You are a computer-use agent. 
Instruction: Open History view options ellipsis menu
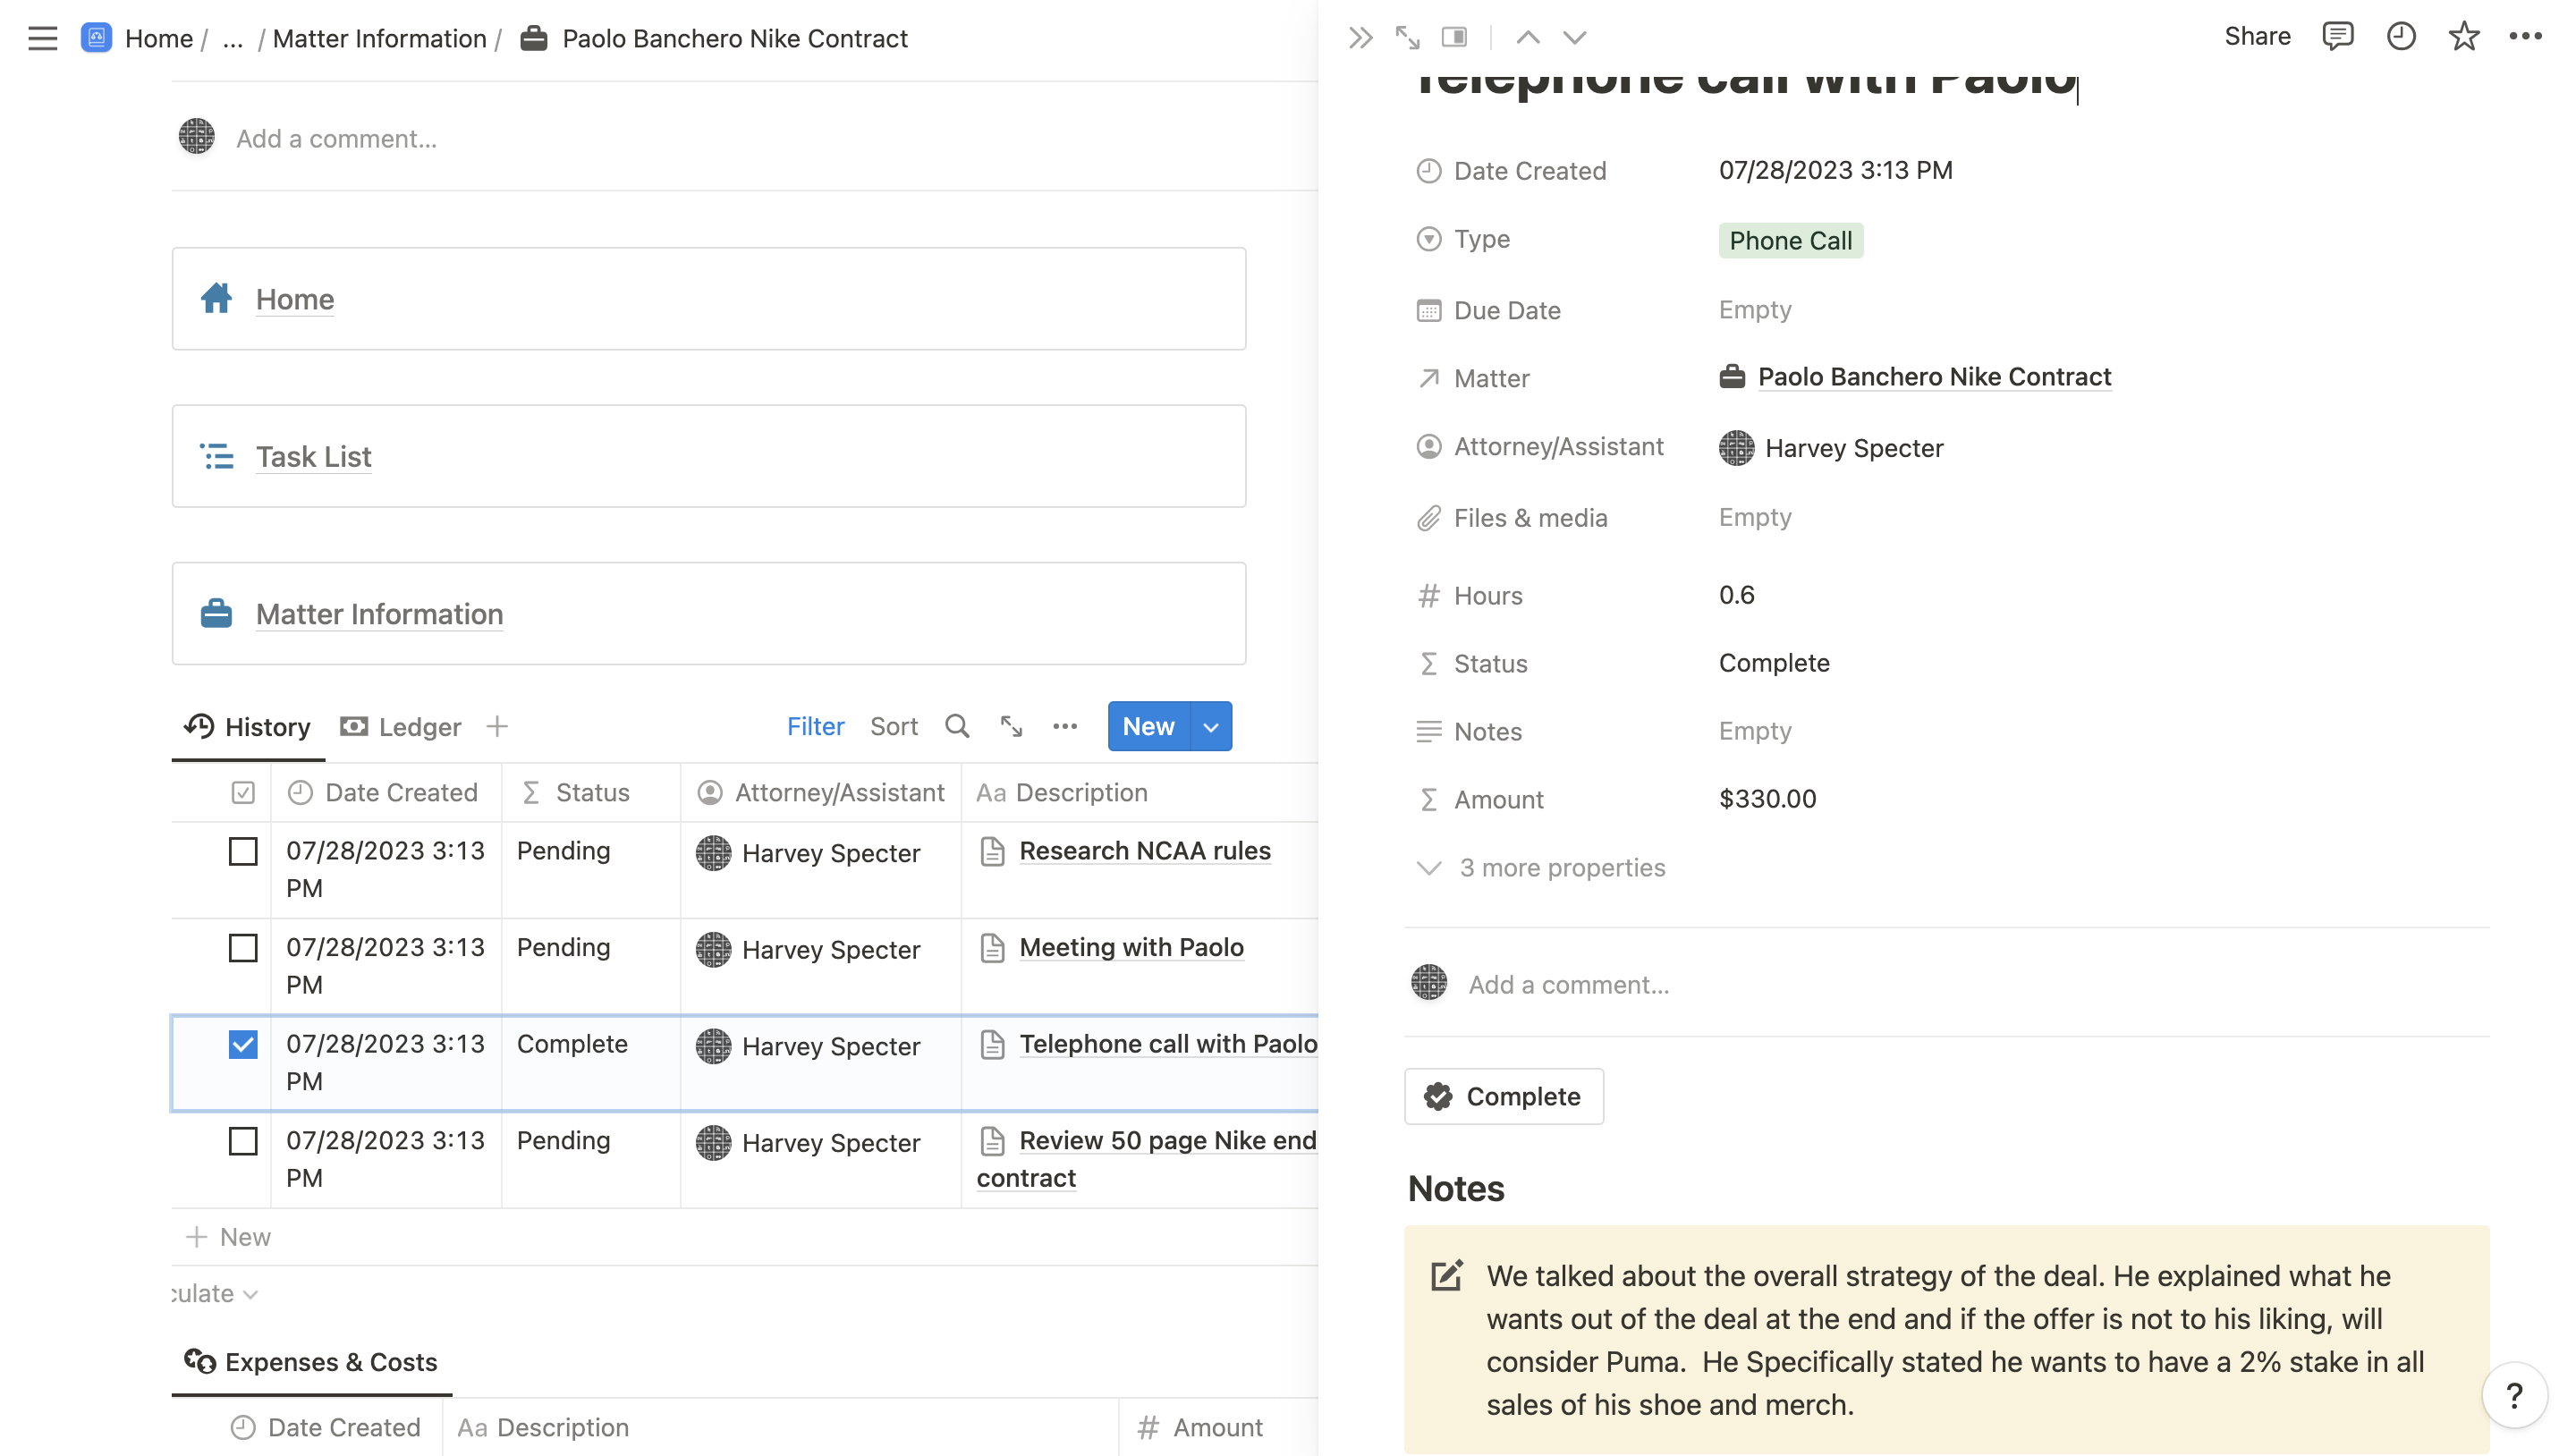click(x=1065, y=726)
